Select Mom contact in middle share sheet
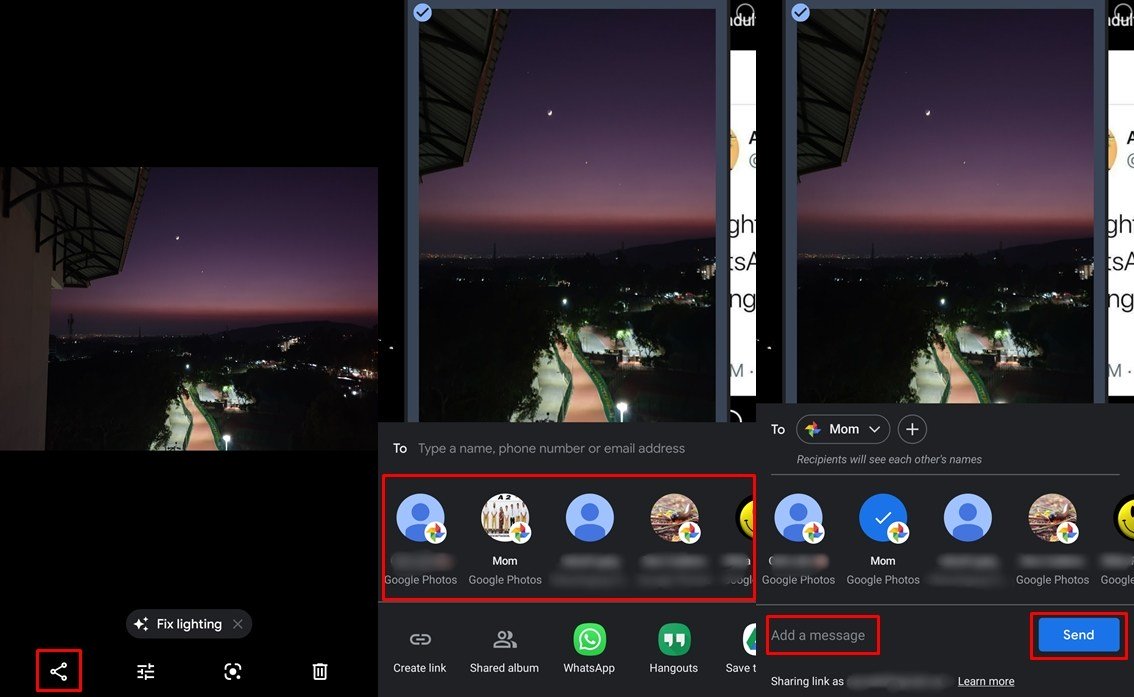Screen dimensions: 1134x697 [x=505, y=519]
